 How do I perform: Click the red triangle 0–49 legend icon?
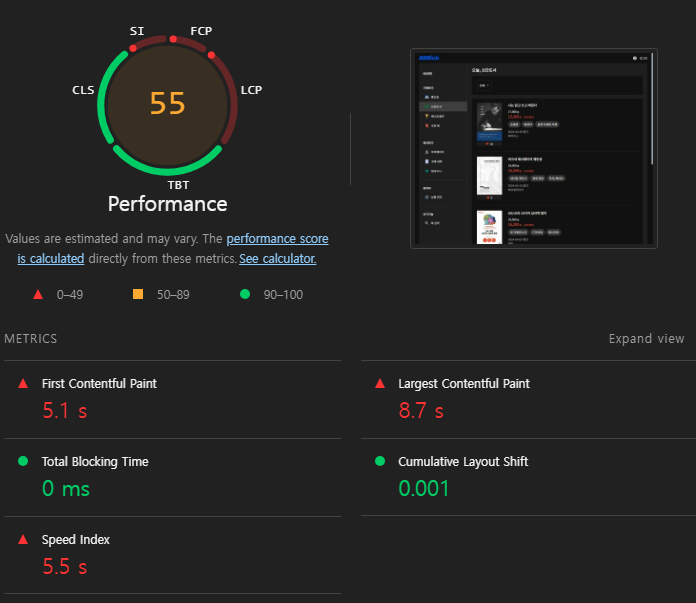(x=38, y=294)
